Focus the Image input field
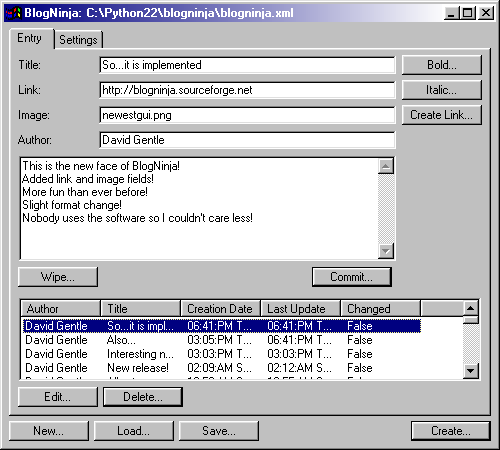This screenshot has height=450, width=500. pyautogui.click(x=247, y=115)
